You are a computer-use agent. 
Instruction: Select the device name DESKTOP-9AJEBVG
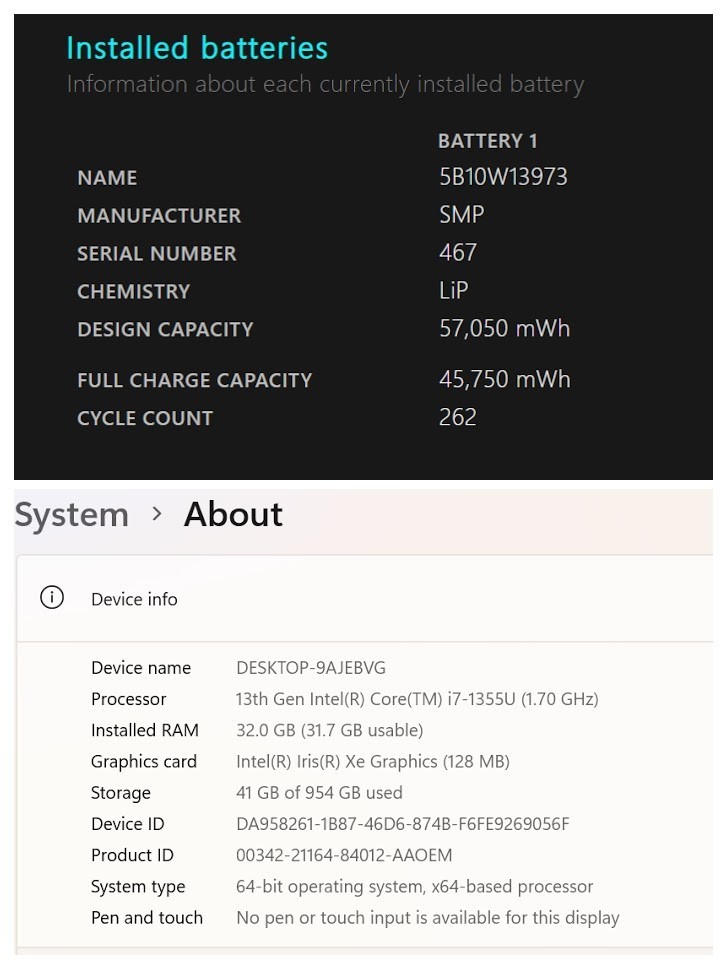[311, 667]
